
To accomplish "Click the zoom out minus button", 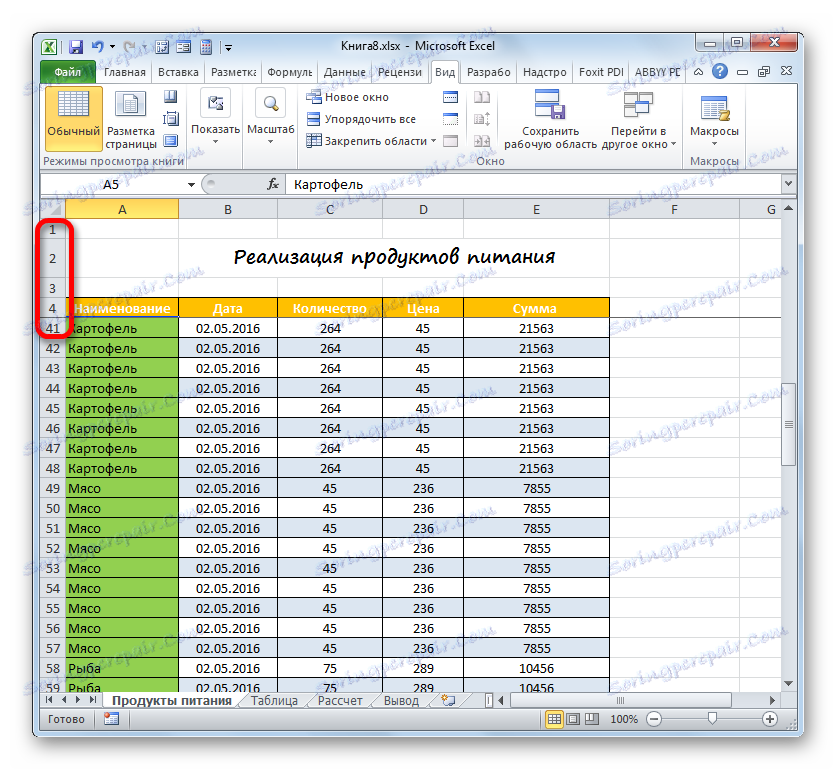I will click(x=654, y=719).
